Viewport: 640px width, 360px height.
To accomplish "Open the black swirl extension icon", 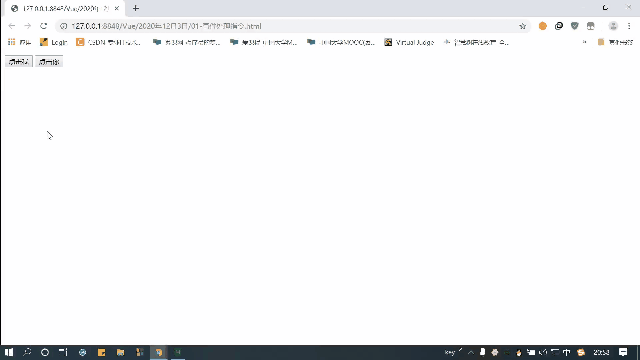I will tap(559, 26).
